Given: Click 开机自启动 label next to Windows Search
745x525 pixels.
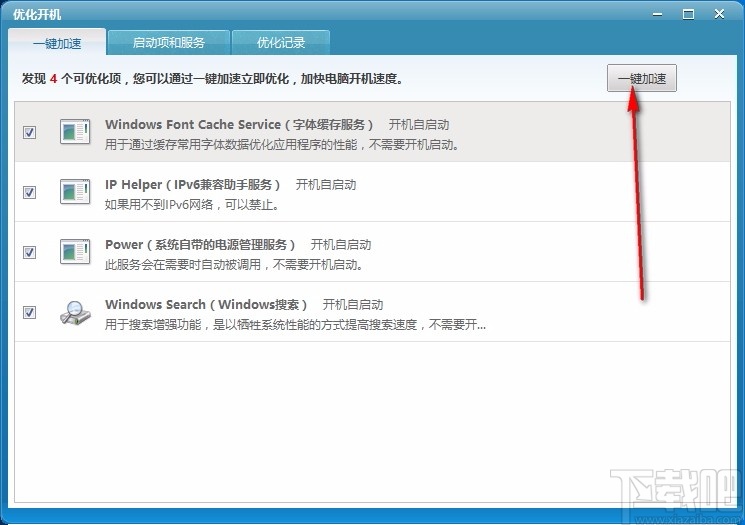Looking at the screenshot, I should [x=353, y=304].
